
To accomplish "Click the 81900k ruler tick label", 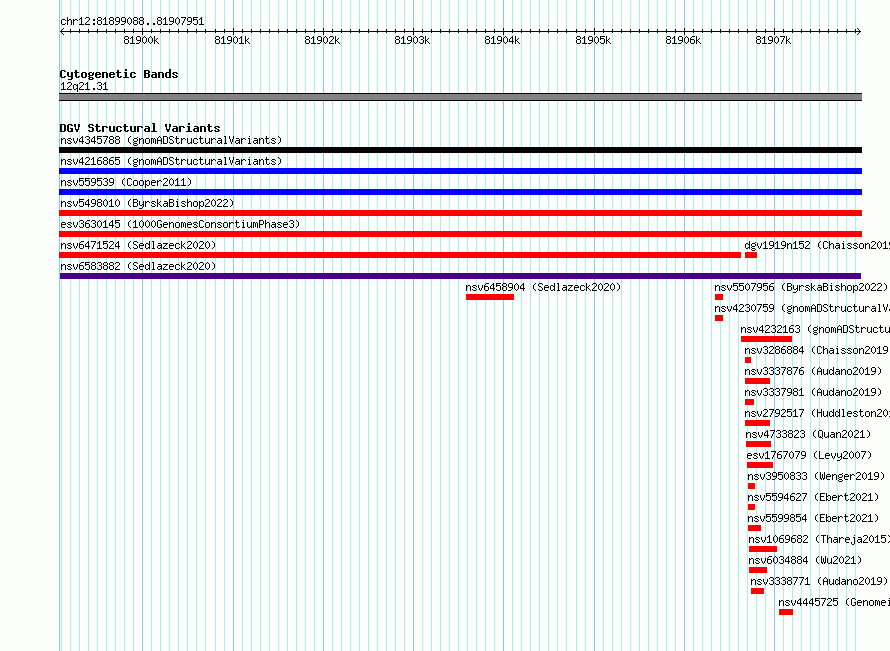I will [x=141, y=40].
